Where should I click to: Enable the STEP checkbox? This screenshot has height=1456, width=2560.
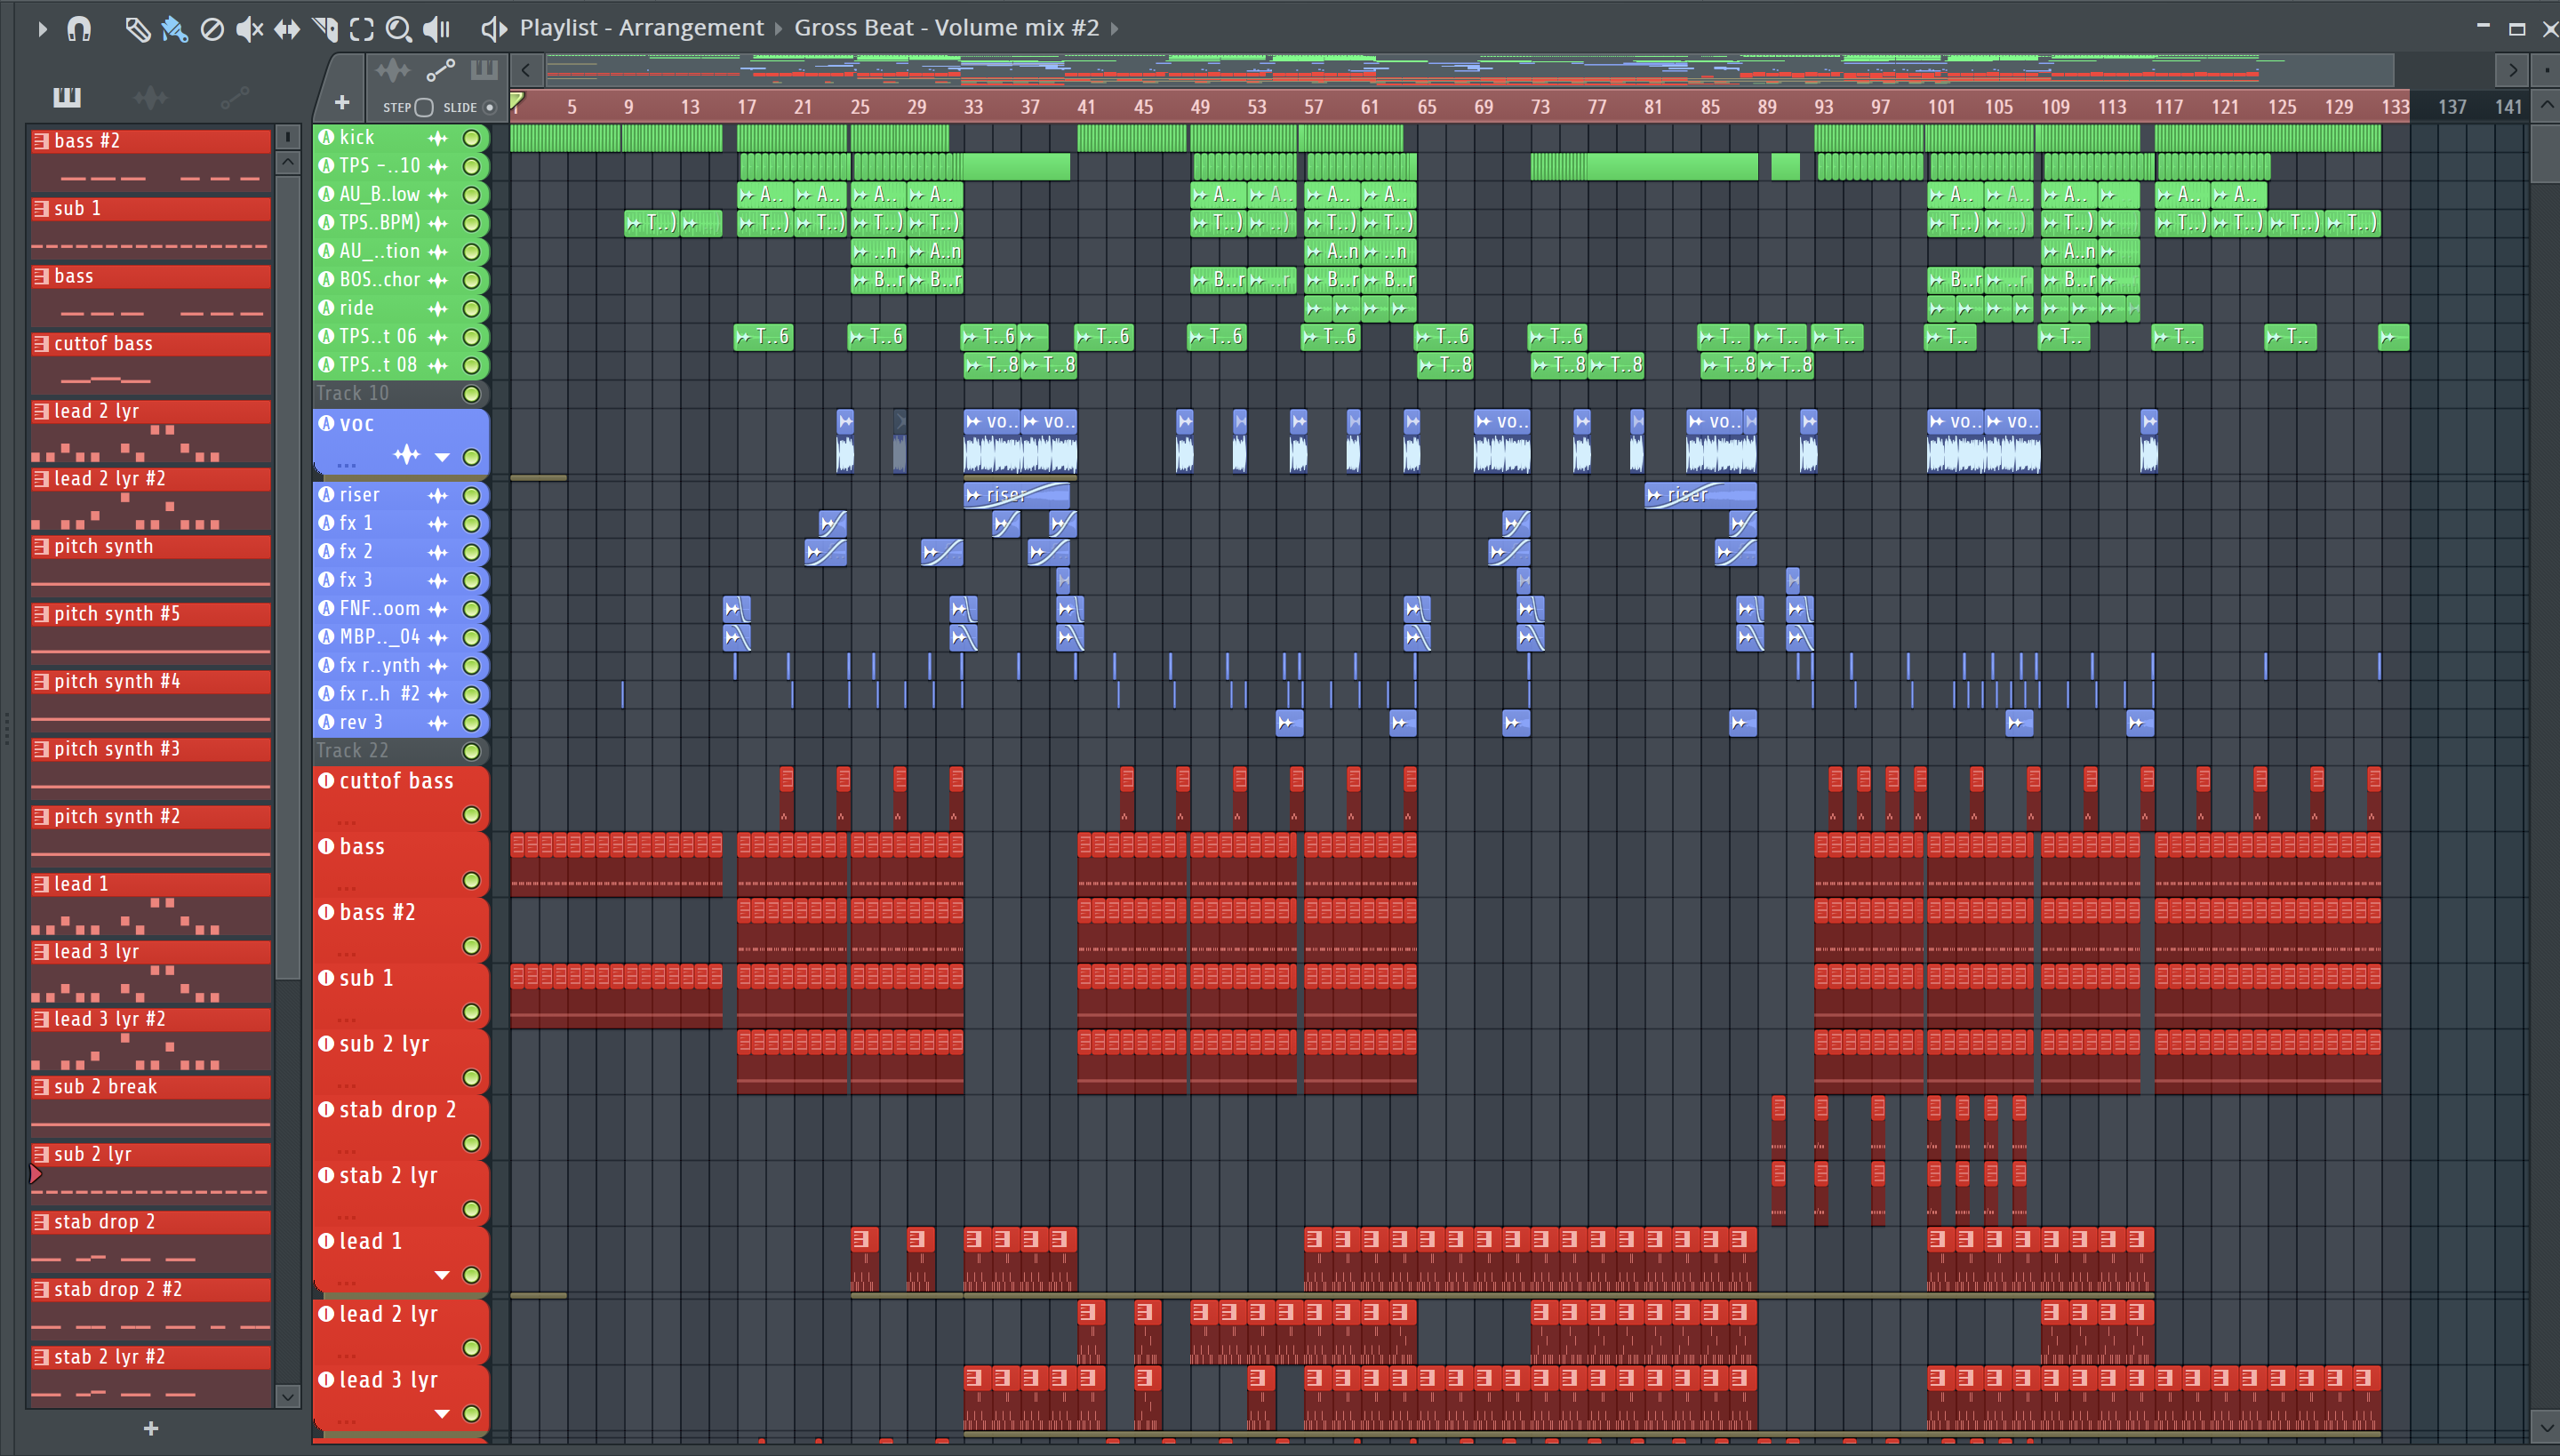(424, 107)
